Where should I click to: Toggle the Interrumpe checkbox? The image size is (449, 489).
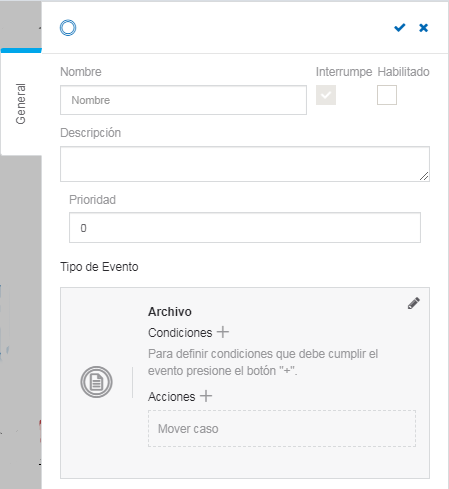tap(326, 95)
